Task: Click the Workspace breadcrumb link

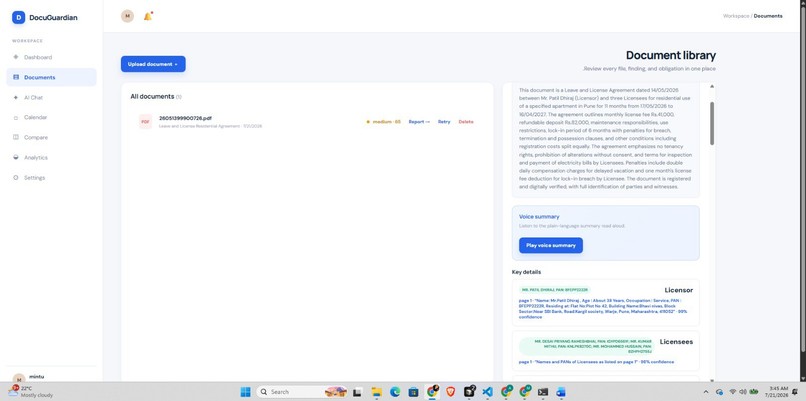Action: 736,16
